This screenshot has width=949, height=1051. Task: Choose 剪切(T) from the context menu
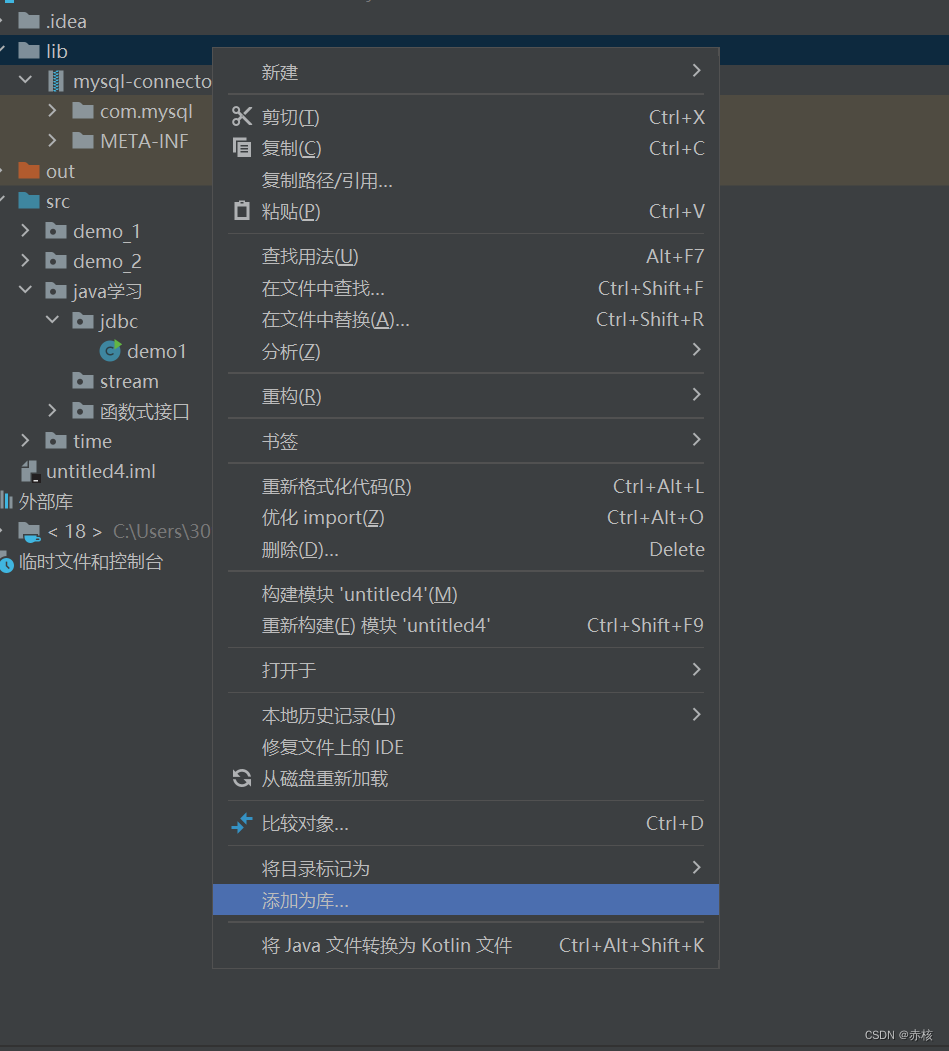(x=466, y=117)
